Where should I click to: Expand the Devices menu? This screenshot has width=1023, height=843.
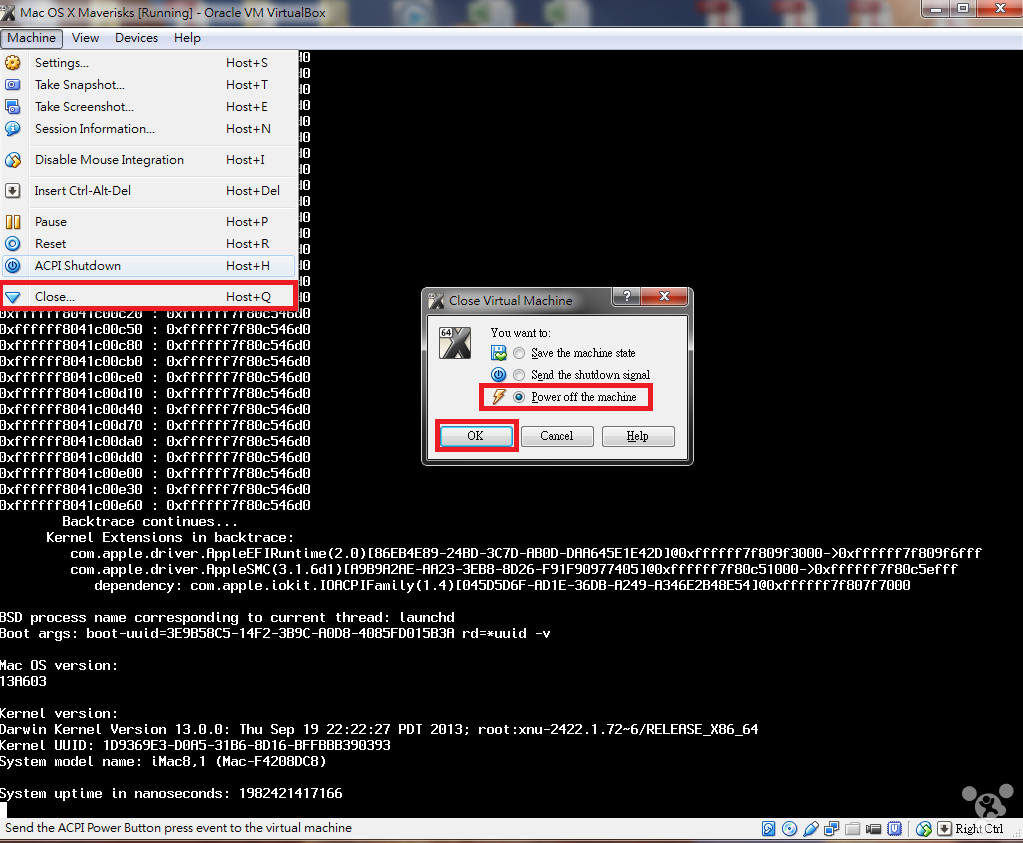136,38
